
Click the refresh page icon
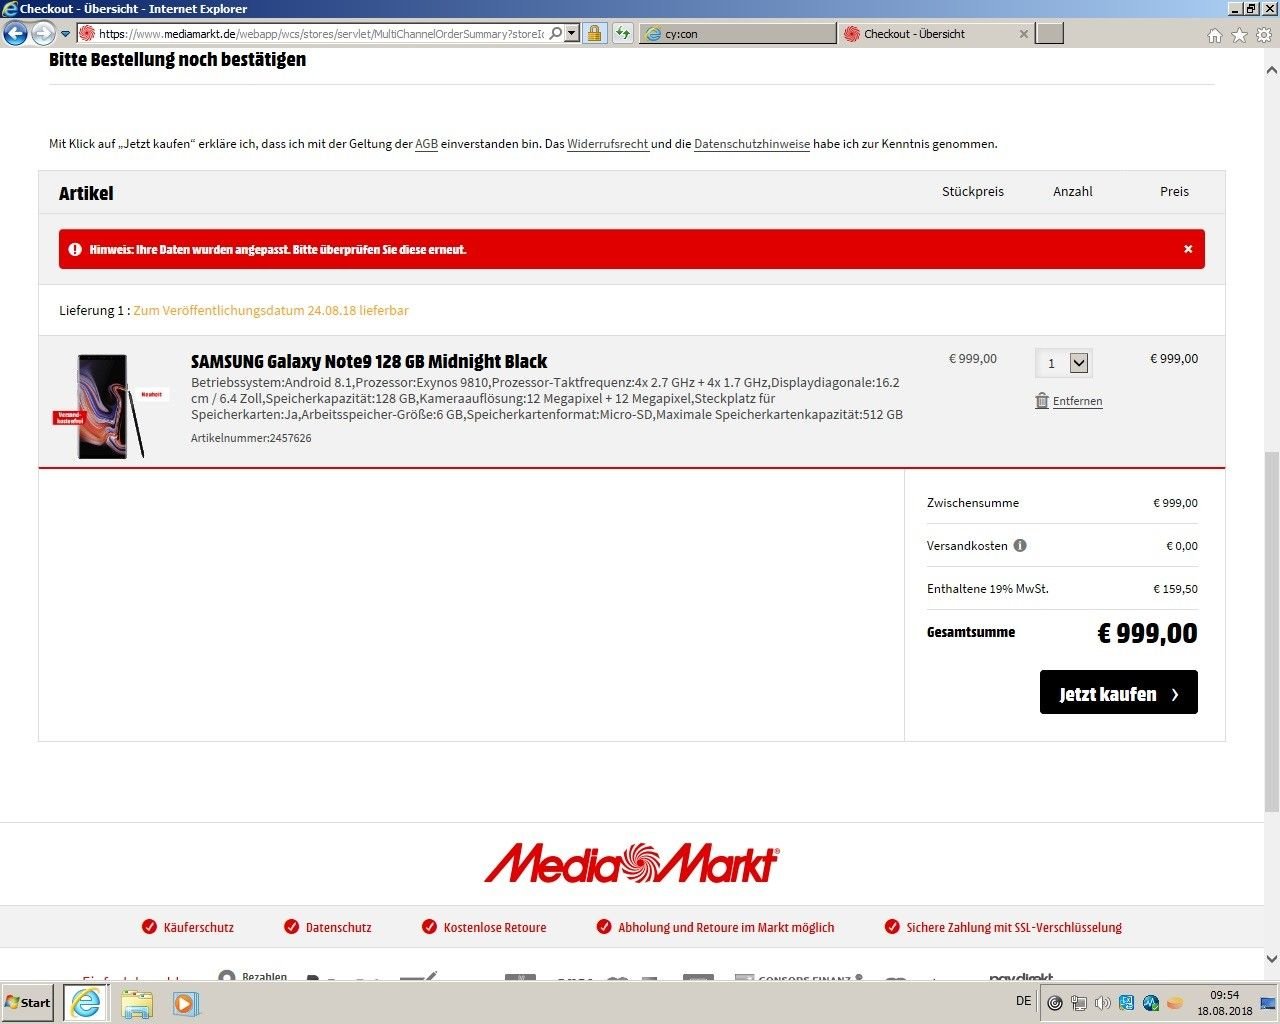click(623, 33)
